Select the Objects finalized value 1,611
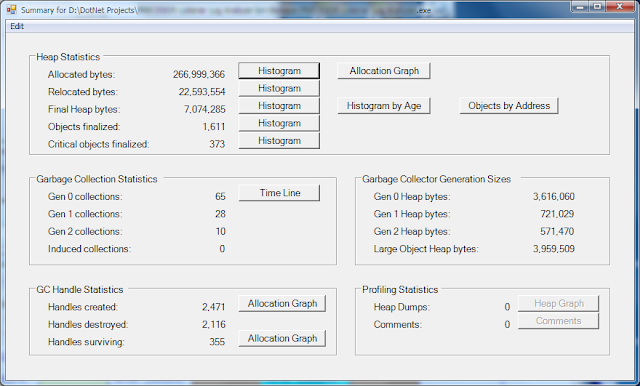 [x=214, y=127]
